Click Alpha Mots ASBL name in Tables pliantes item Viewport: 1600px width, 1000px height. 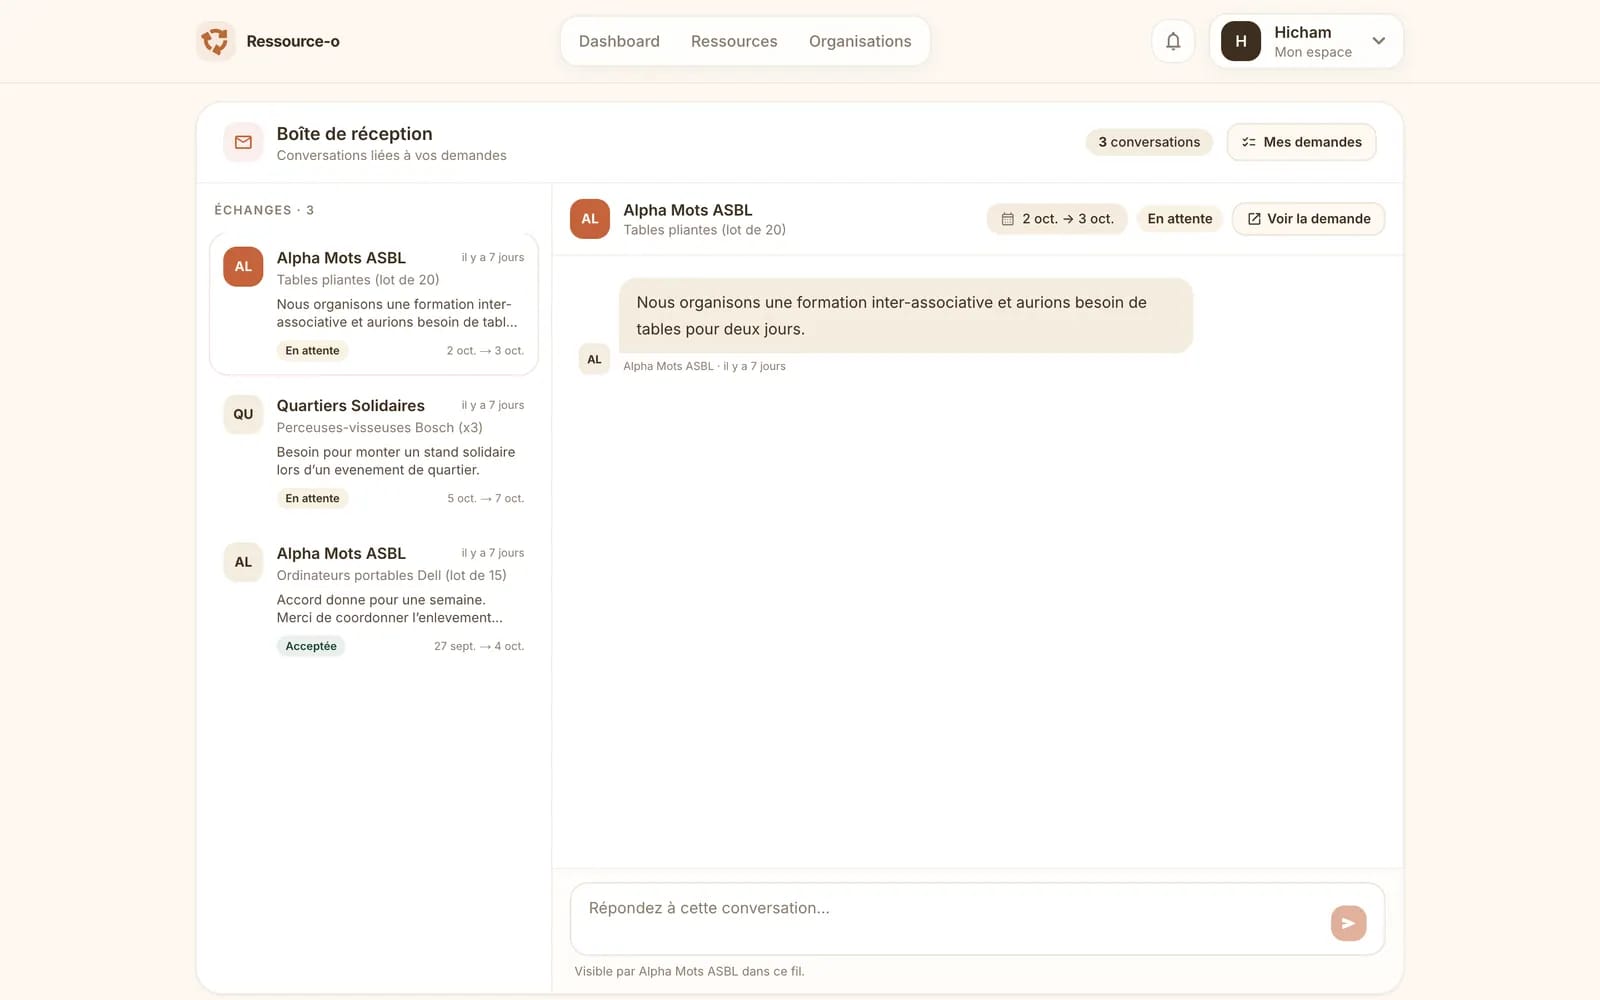pos(341,258)
